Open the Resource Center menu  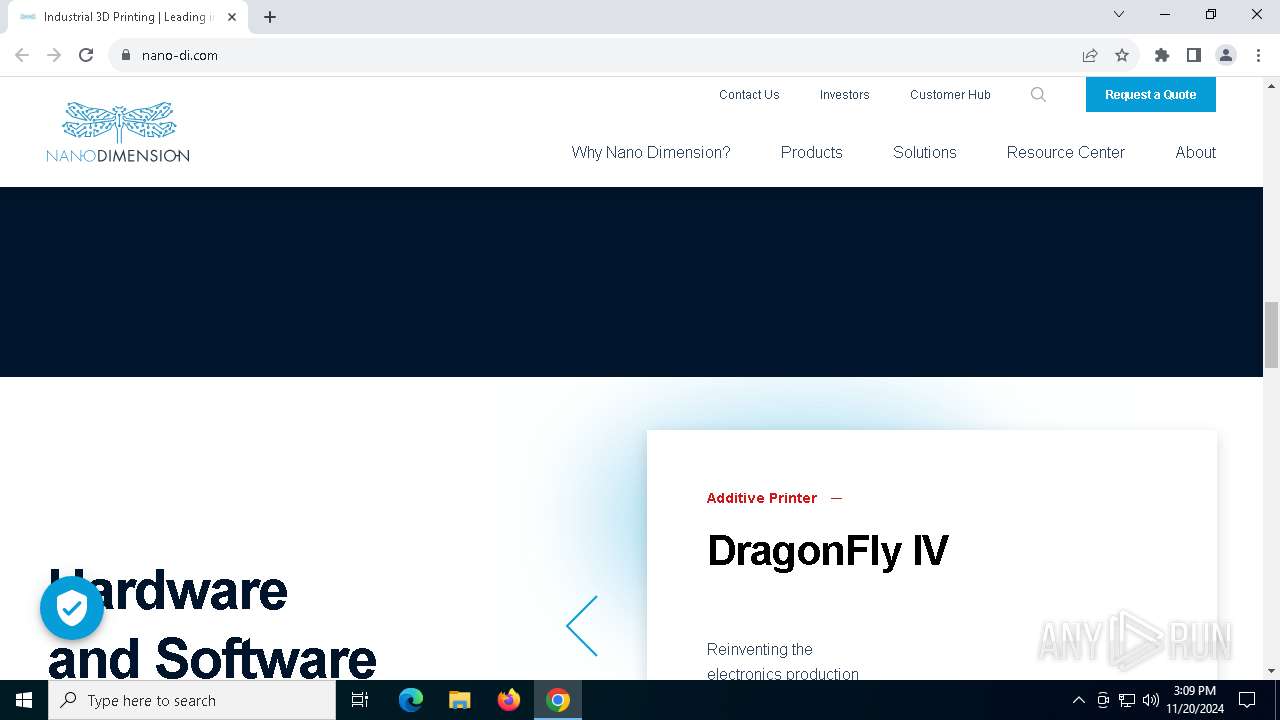pos(1066,152)
